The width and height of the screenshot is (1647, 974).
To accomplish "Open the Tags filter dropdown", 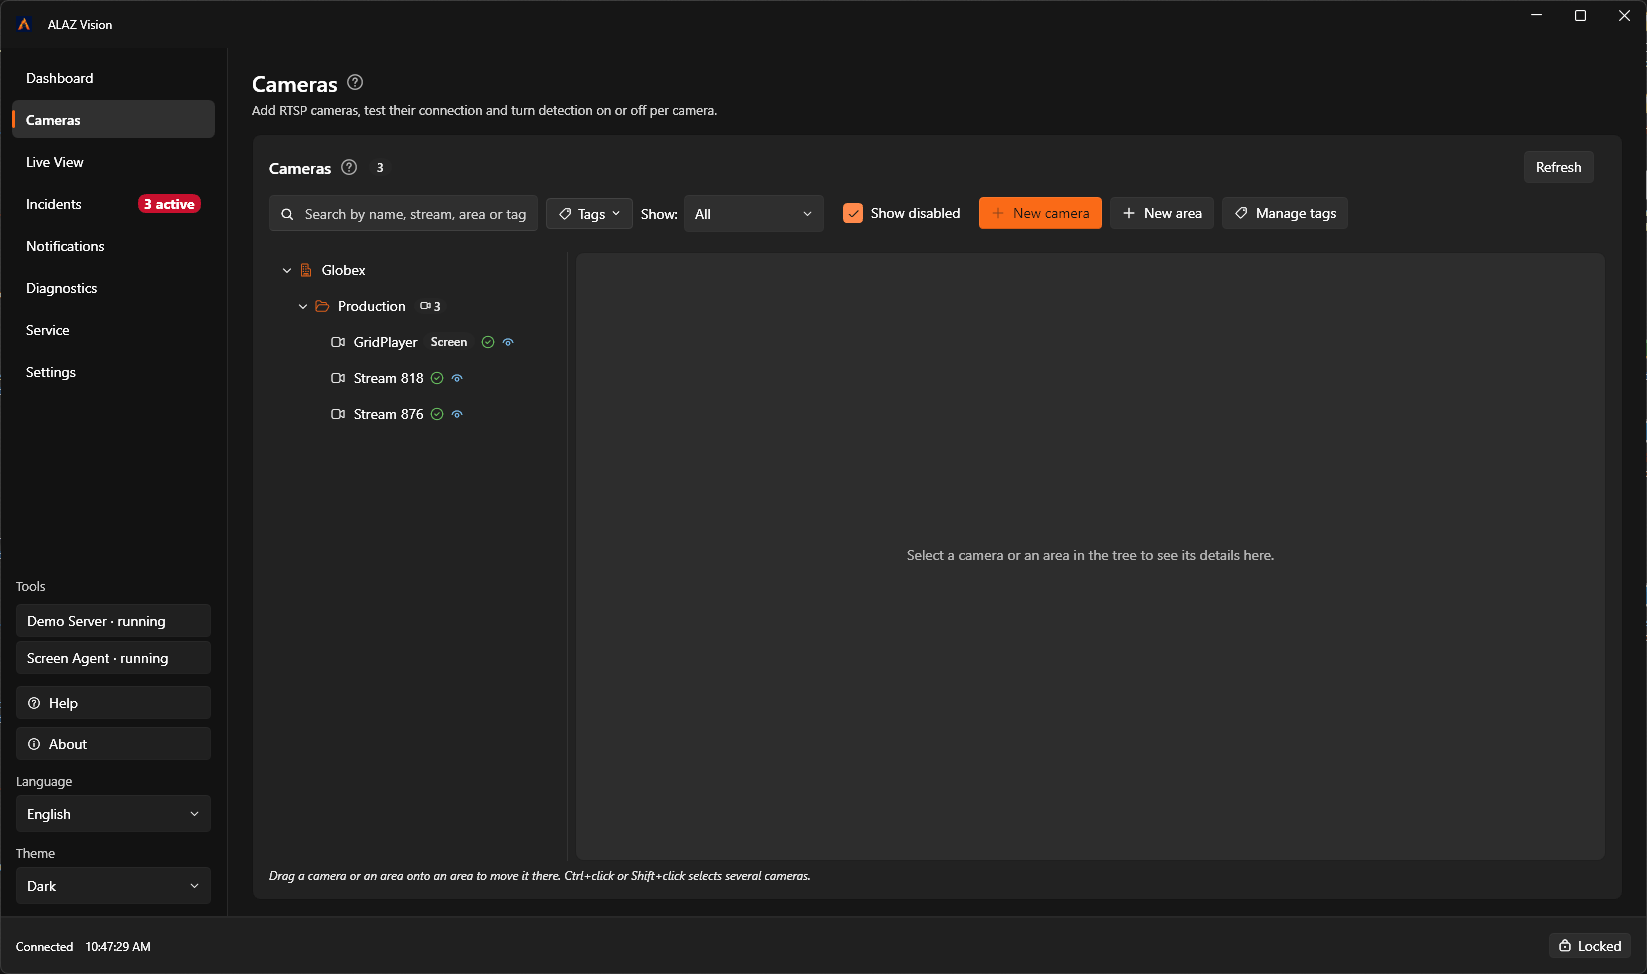I will [x=589, y=213].
